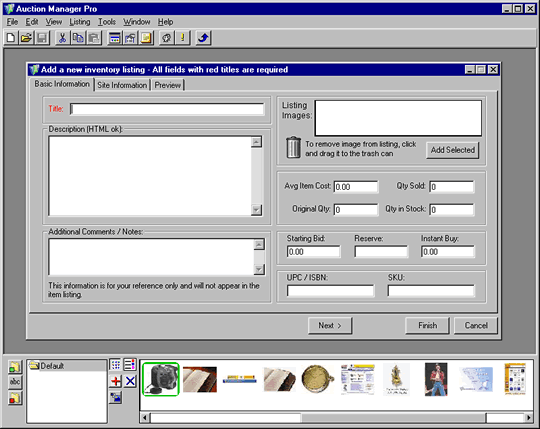540x429 pixels.
Task: Click the Add Selected button
Action: coord(453,150)
